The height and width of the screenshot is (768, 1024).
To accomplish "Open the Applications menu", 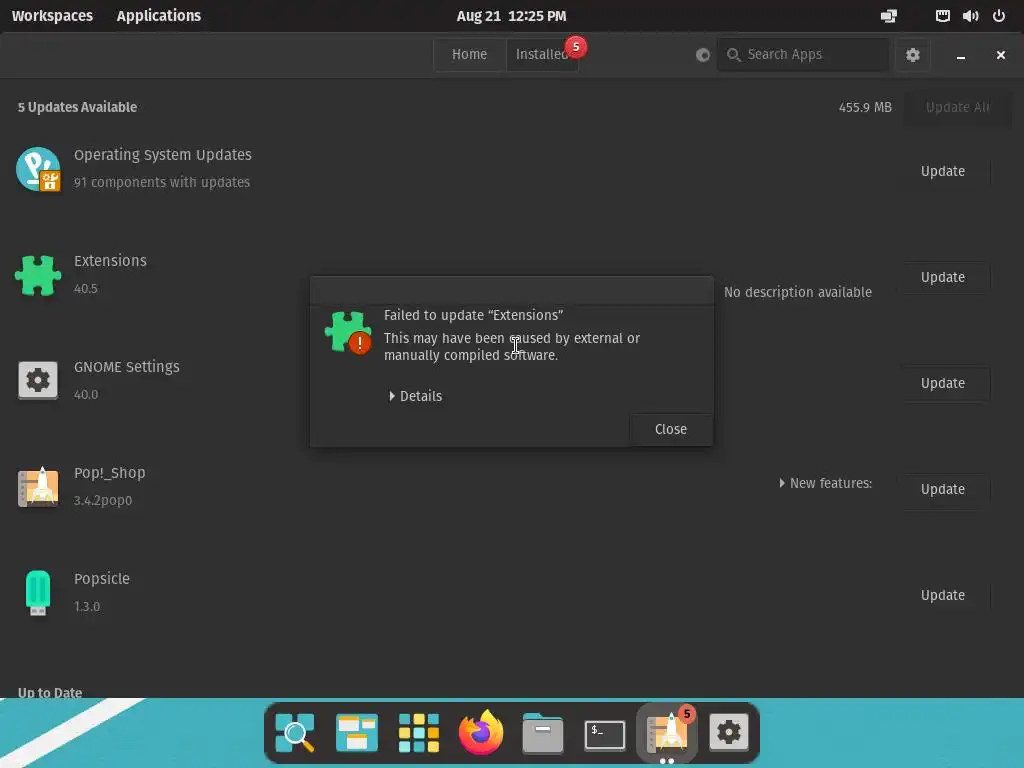I will (159, 16).
